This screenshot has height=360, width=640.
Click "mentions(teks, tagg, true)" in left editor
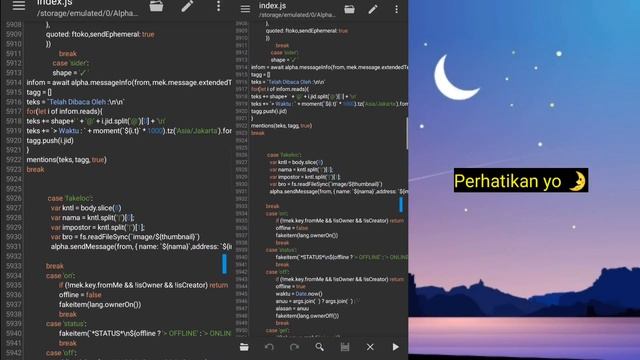[x=67, y=160]
